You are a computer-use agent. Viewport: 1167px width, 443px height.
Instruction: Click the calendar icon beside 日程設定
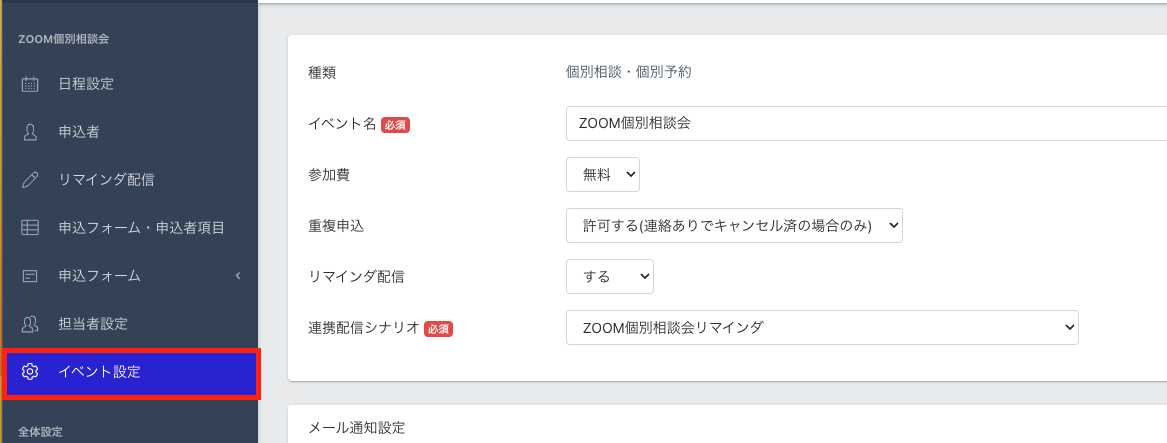[x=30, y=84]
